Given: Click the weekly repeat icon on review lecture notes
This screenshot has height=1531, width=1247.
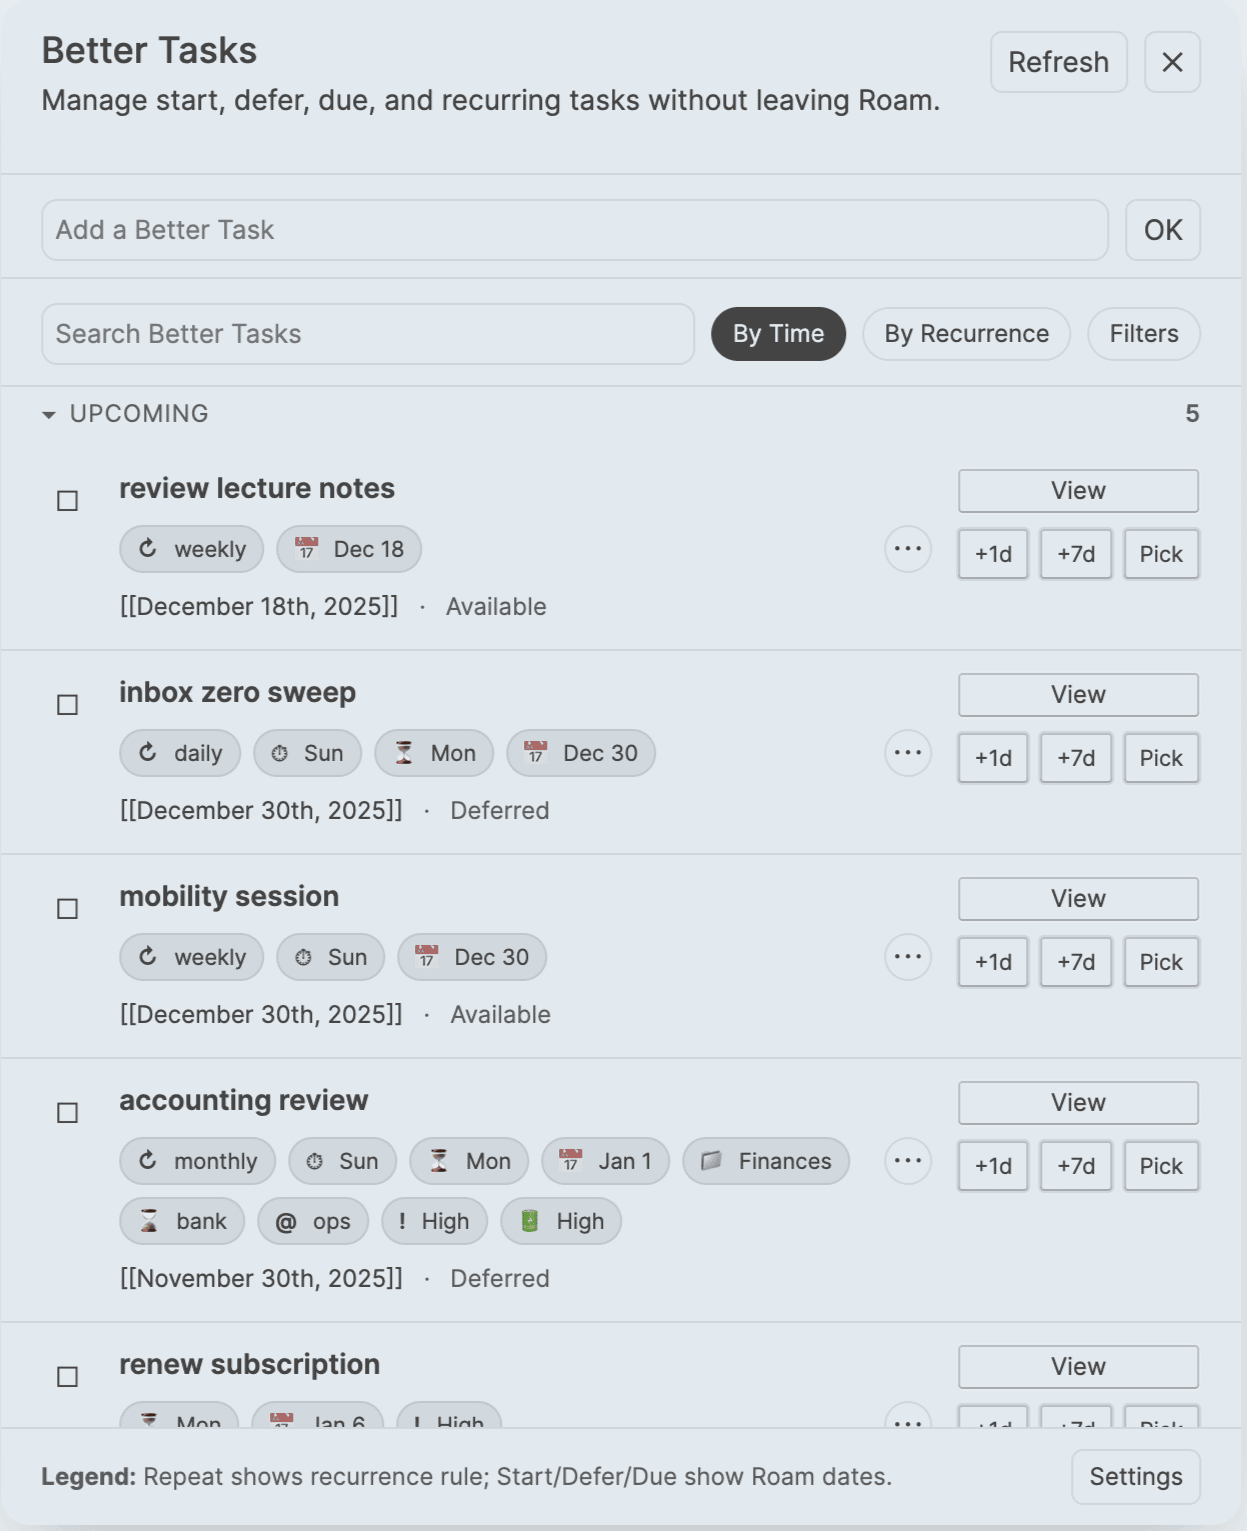Looking at the screenshot, I should [148, 549].
